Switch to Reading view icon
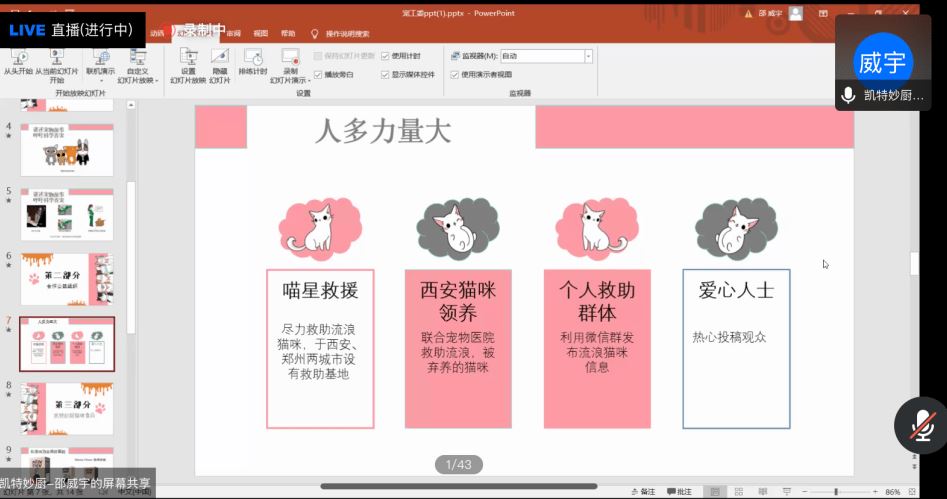 [x=763, y=492]
